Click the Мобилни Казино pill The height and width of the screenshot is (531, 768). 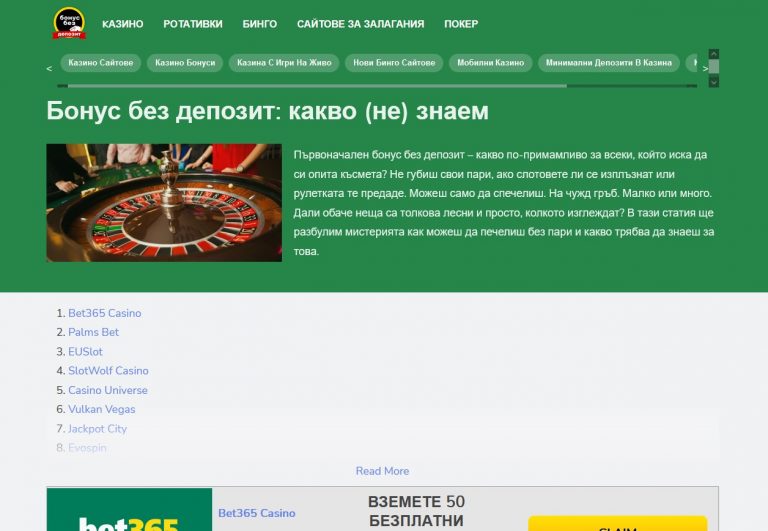pos(490,63)
